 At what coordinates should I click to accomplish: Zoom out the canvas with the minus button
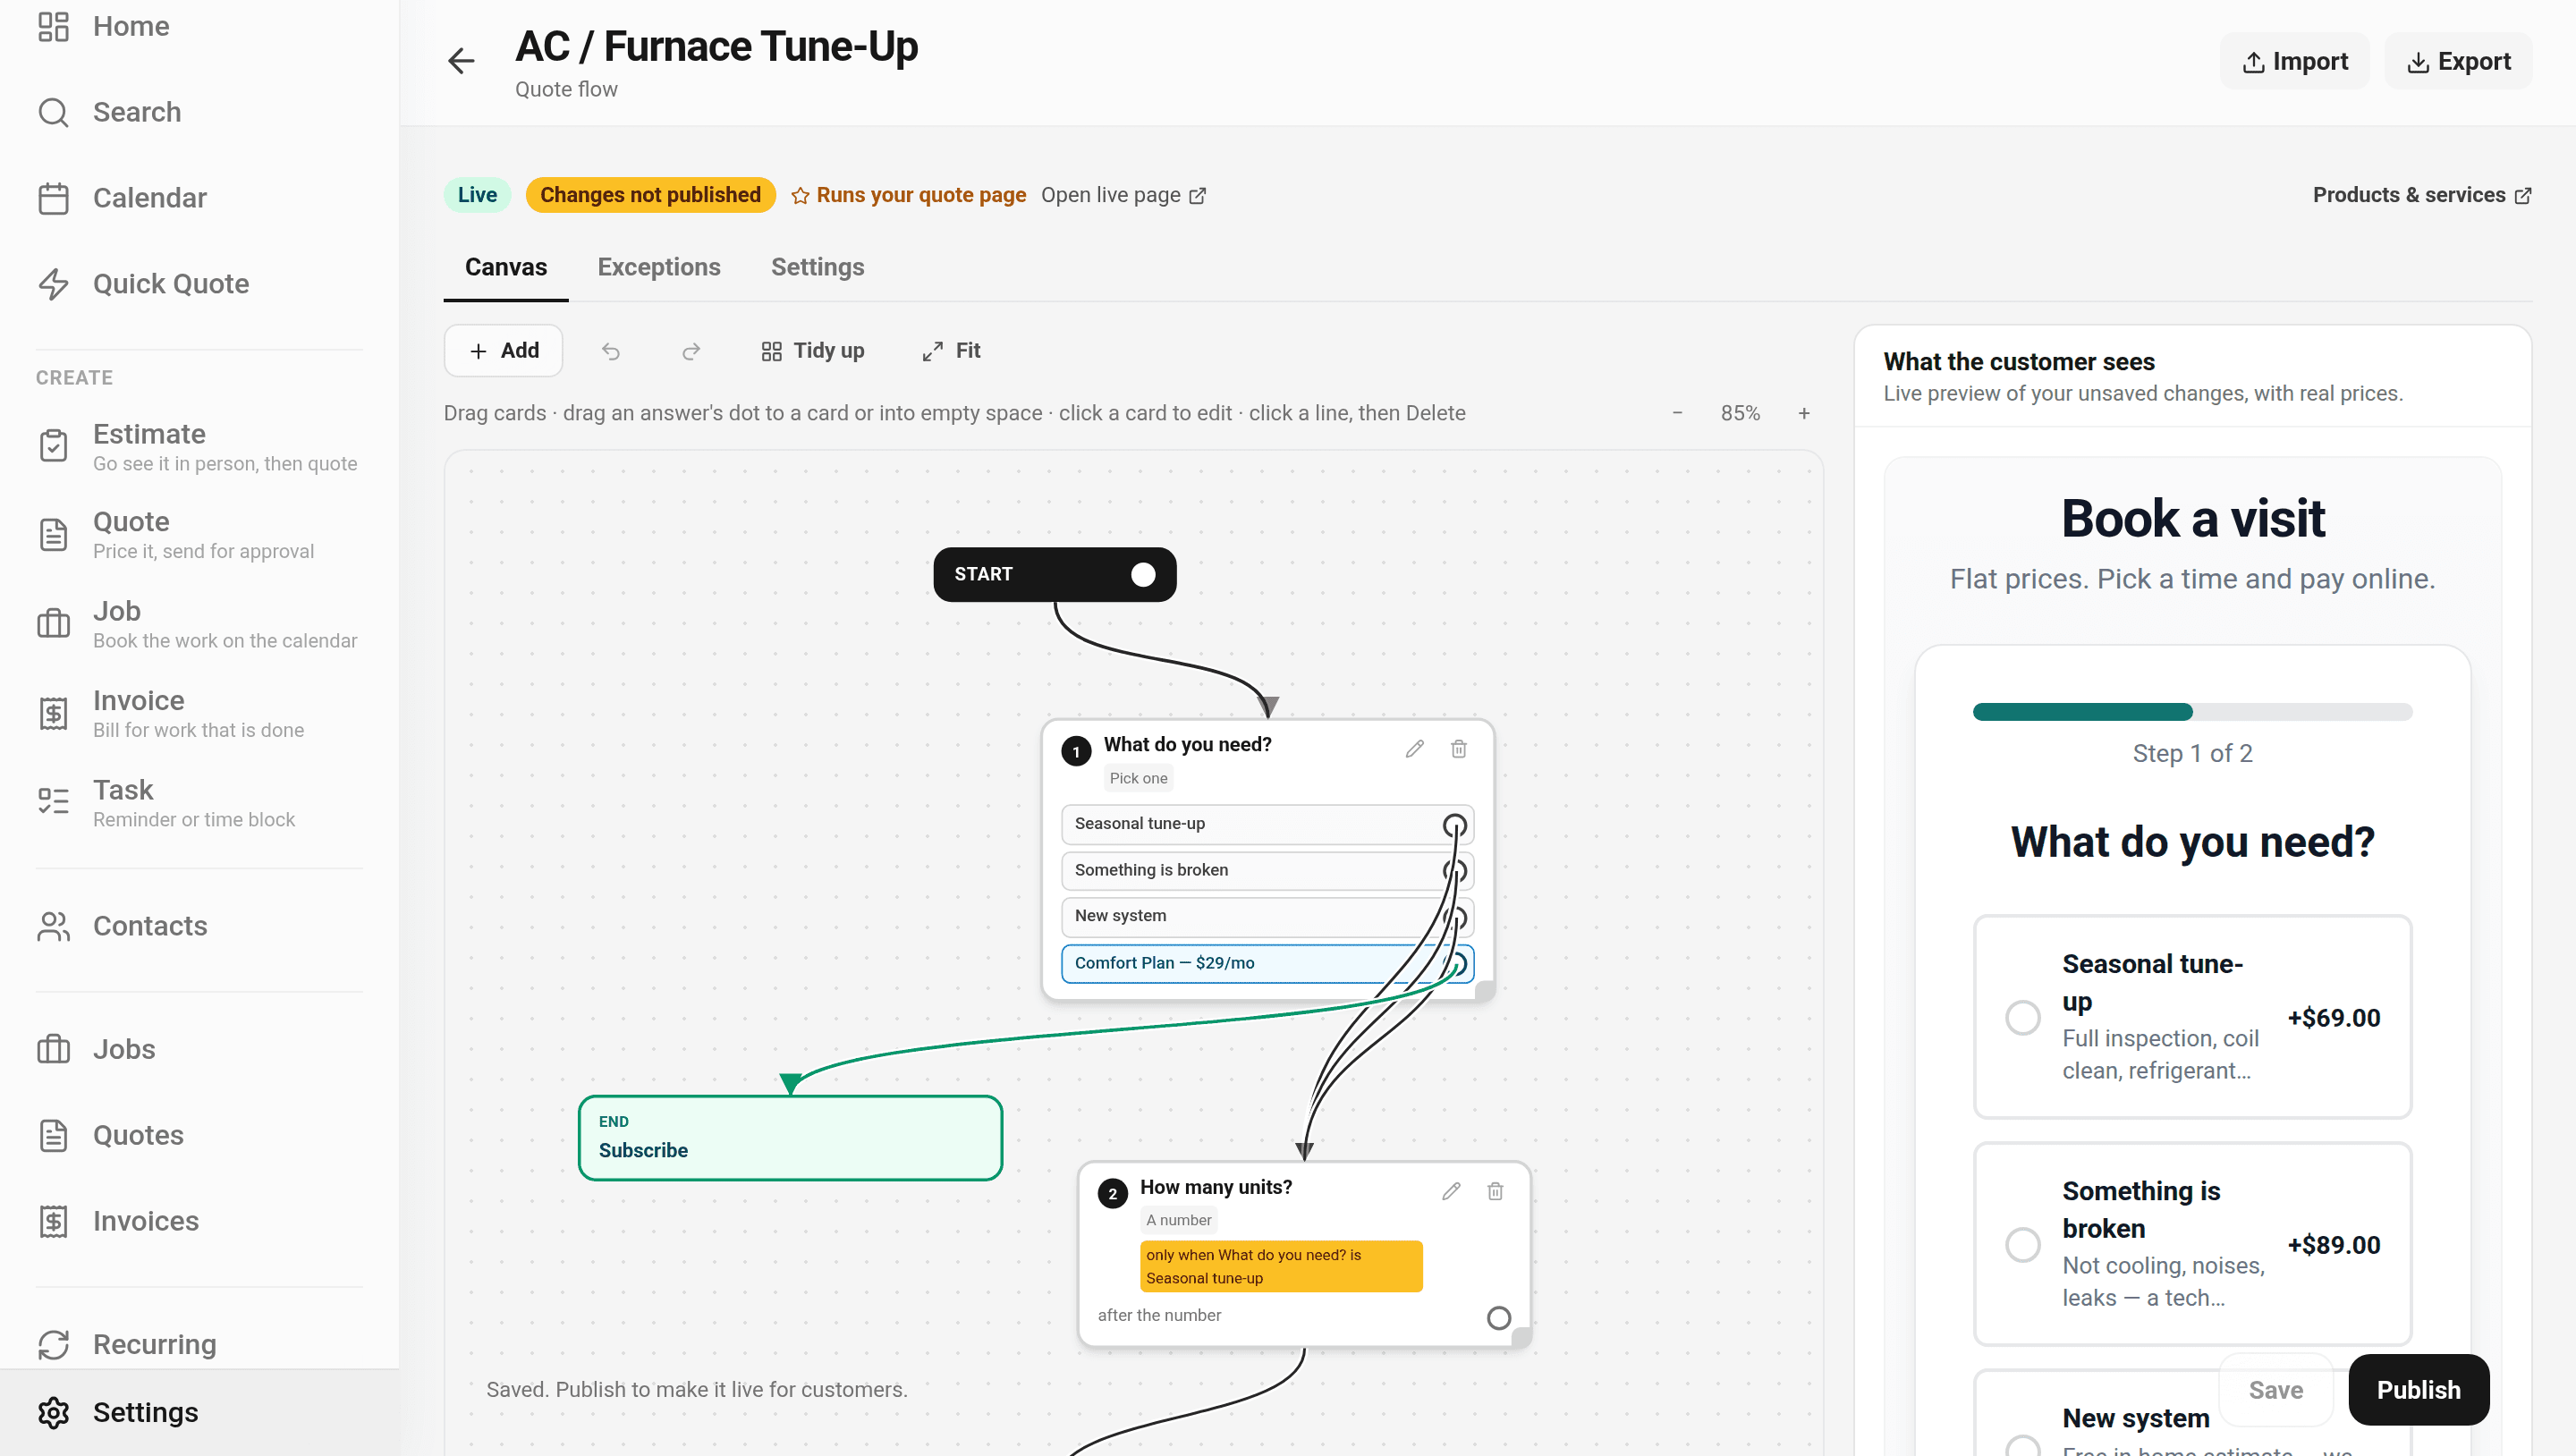point(1677,413)
